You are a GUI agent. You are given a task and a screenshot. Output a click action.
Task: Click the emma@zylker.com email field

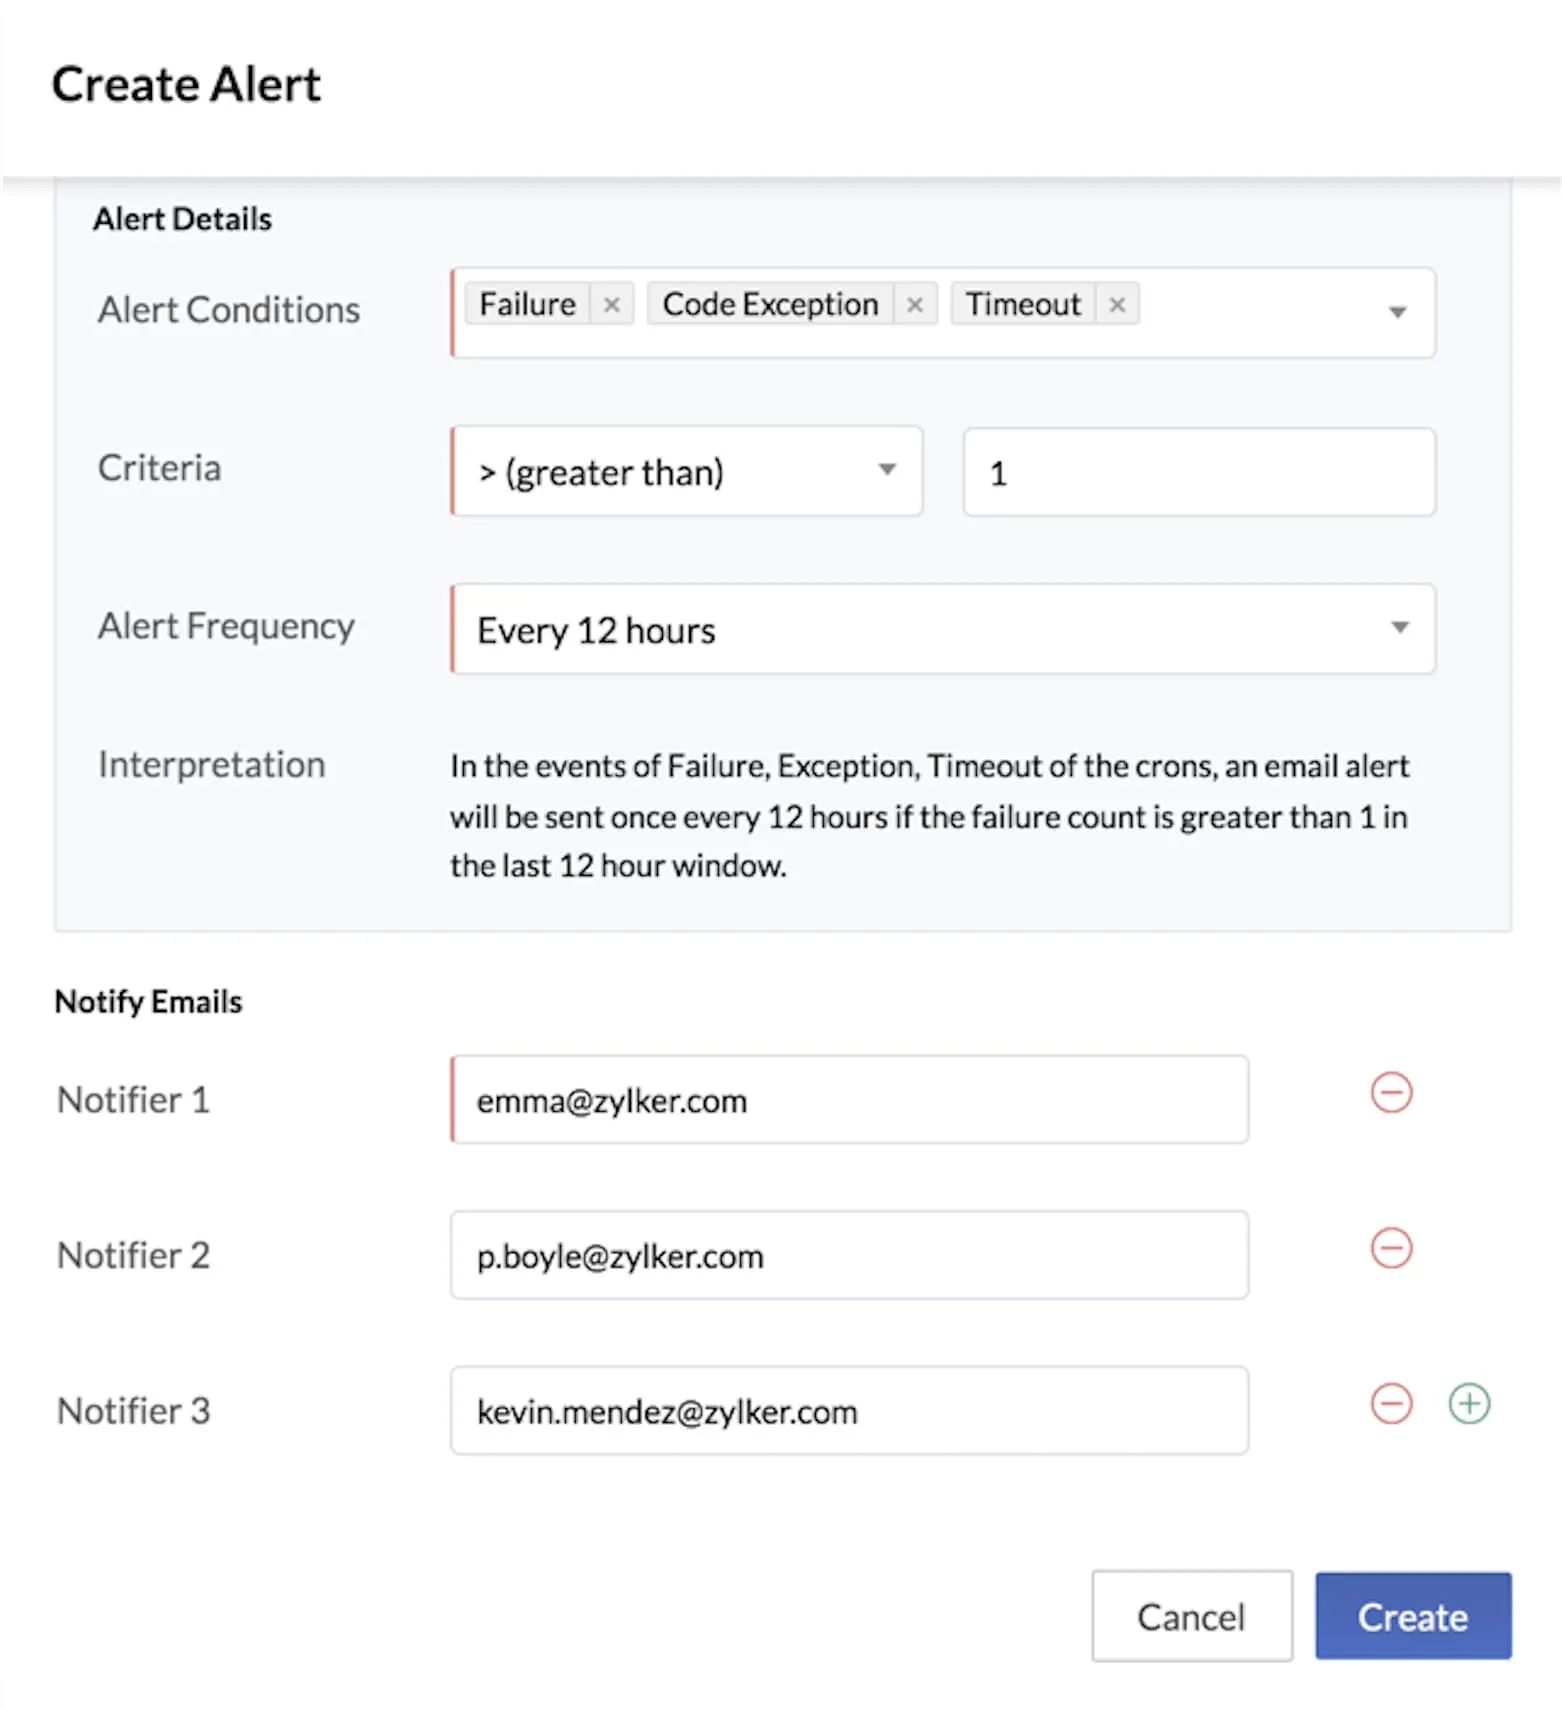click(x=849, y=1099)
